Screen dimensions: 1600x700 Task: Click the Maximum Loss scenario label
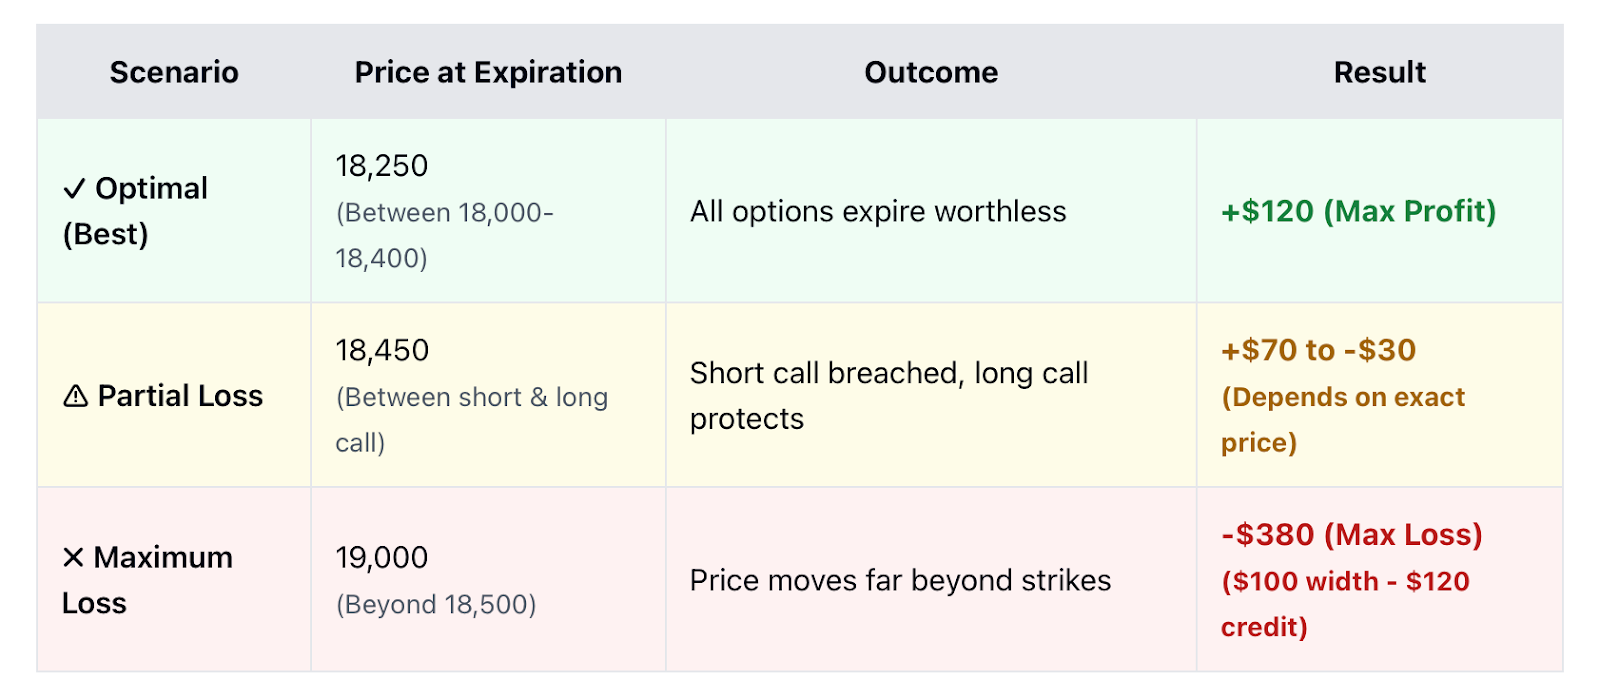tap(147, 580)
